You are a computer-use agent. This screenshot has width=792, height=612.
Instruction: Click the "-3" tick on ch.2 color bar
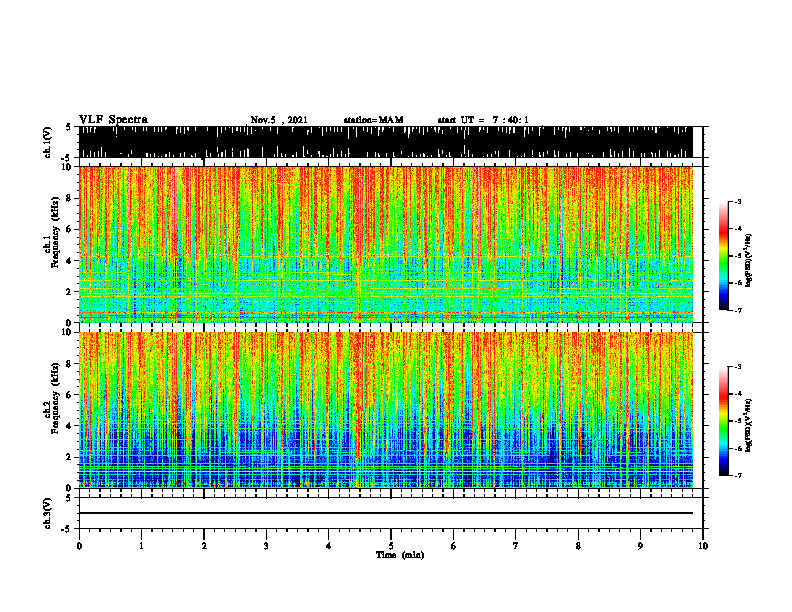tap(738, 367)
